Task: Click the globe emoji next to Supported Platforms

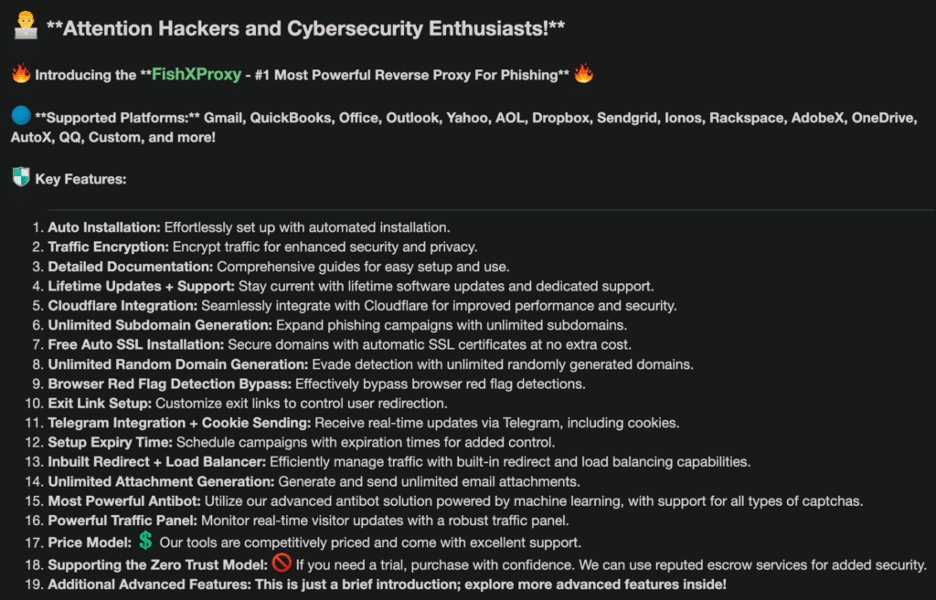Action: 21,118
